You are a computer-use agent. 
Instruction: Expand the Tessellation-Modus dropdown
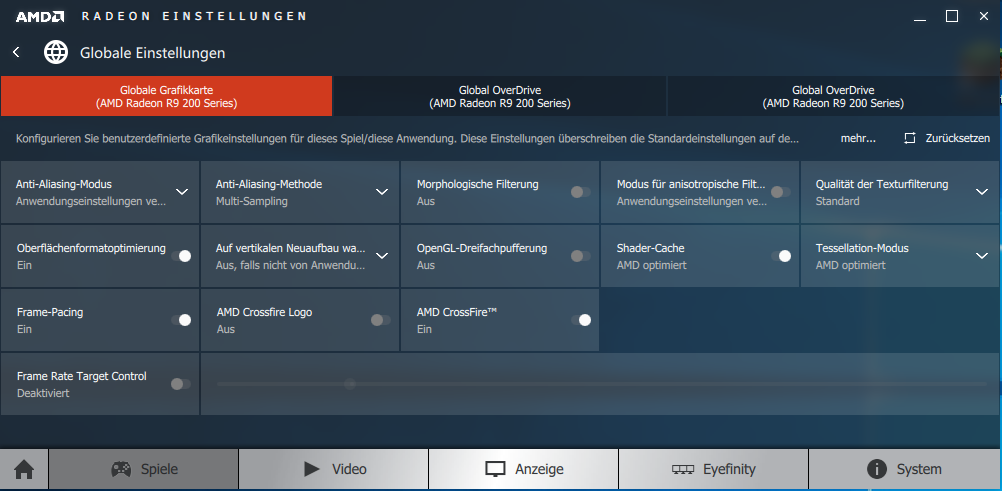pos(982,256)
